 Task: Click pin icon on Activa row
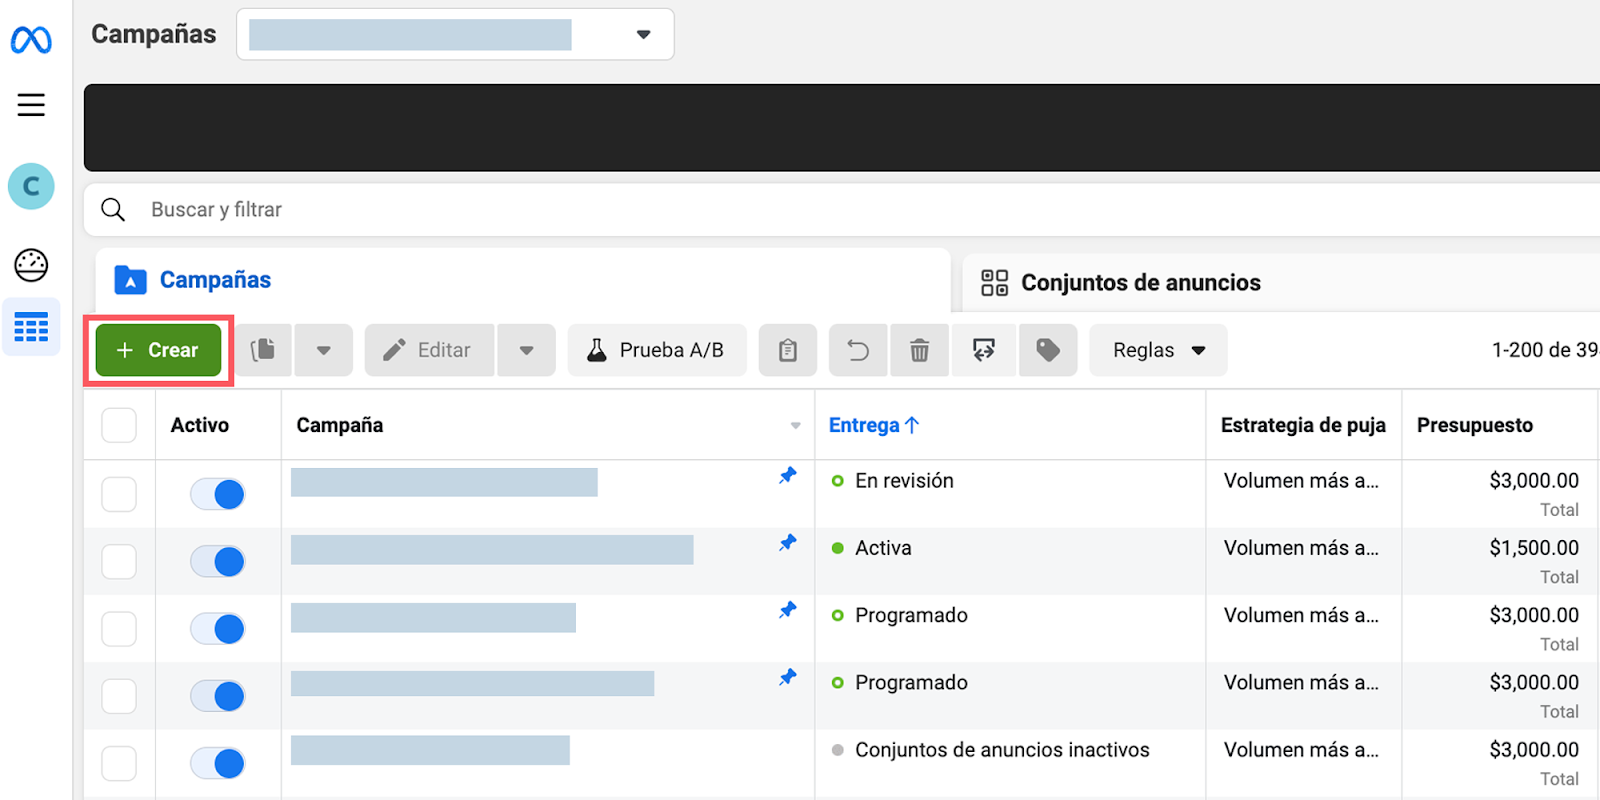(788, 542)
